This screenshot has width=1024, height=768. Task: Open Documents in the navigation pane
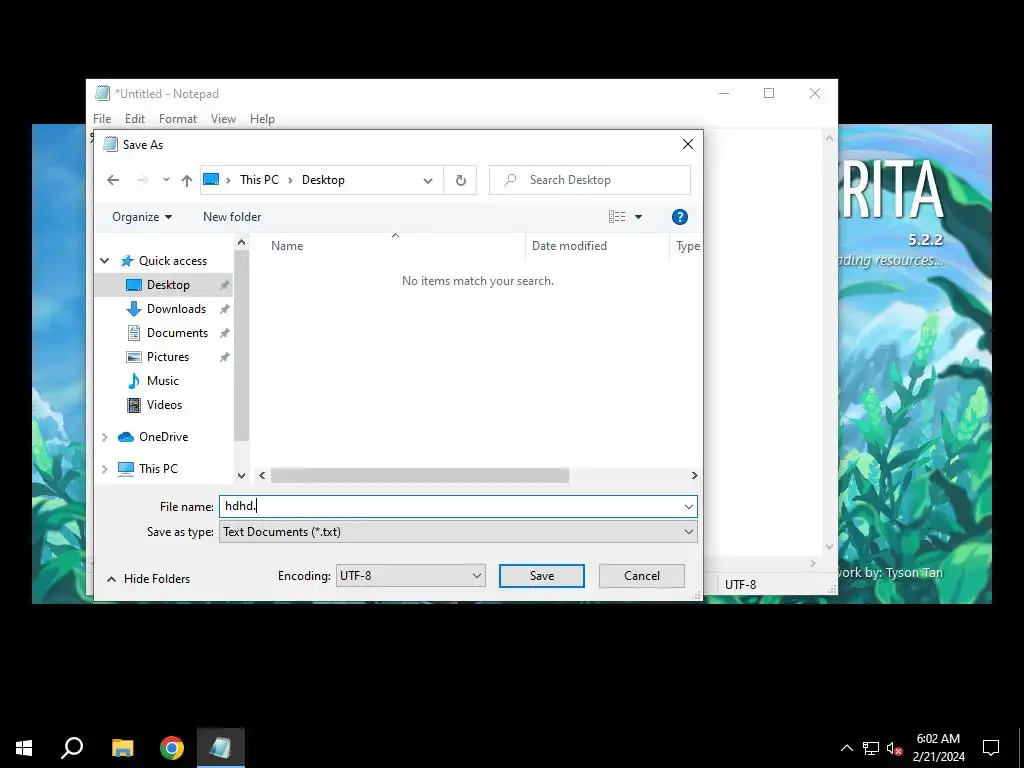pos(177,333)
